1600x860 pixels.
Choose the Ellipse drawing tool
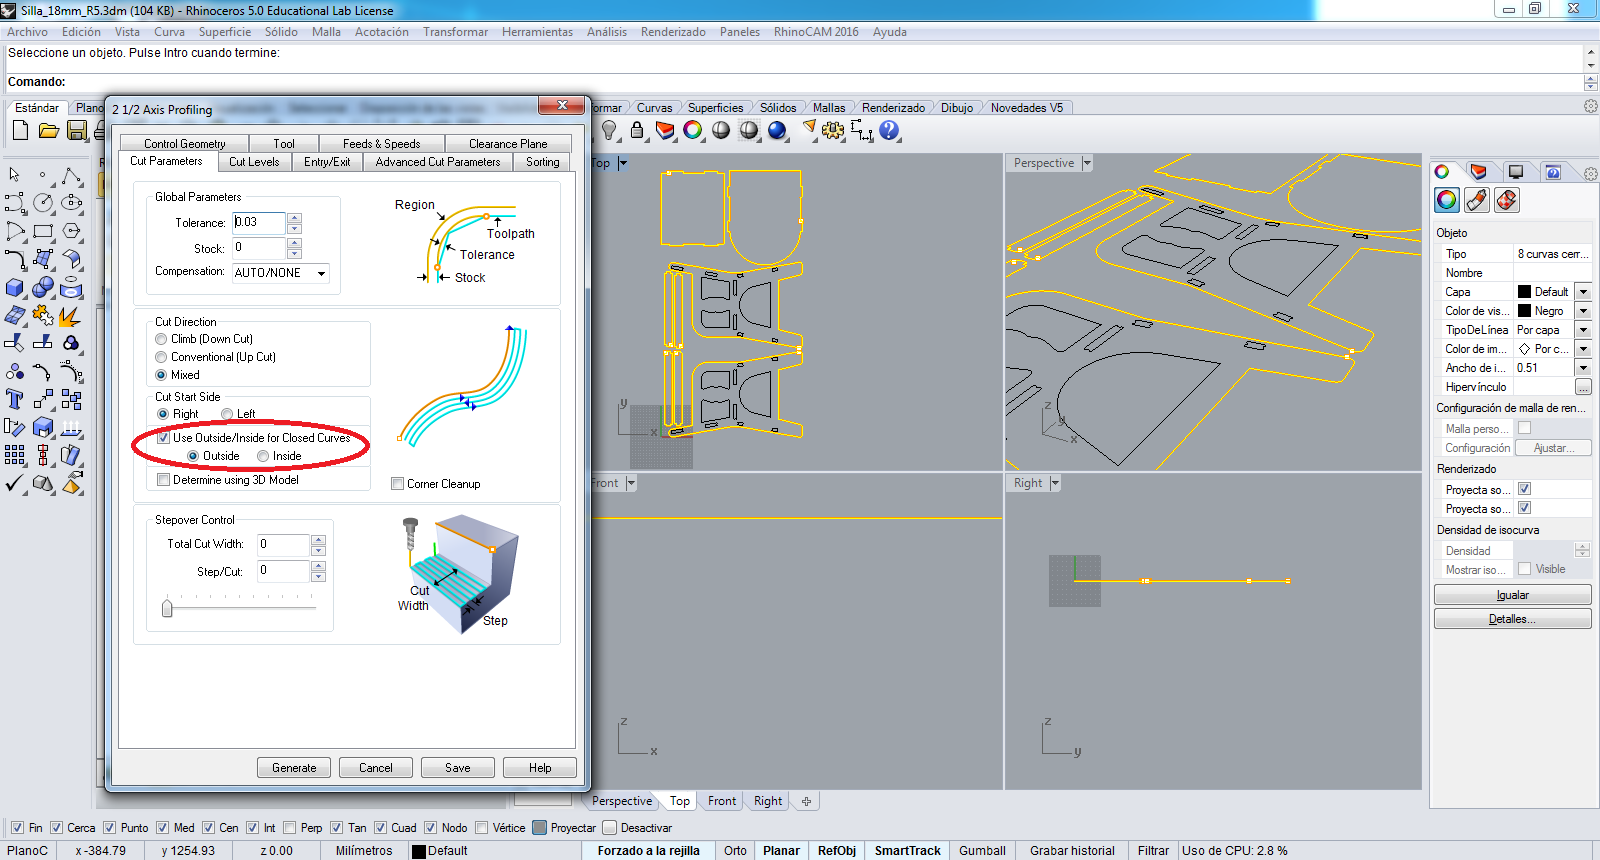point(71,203)
